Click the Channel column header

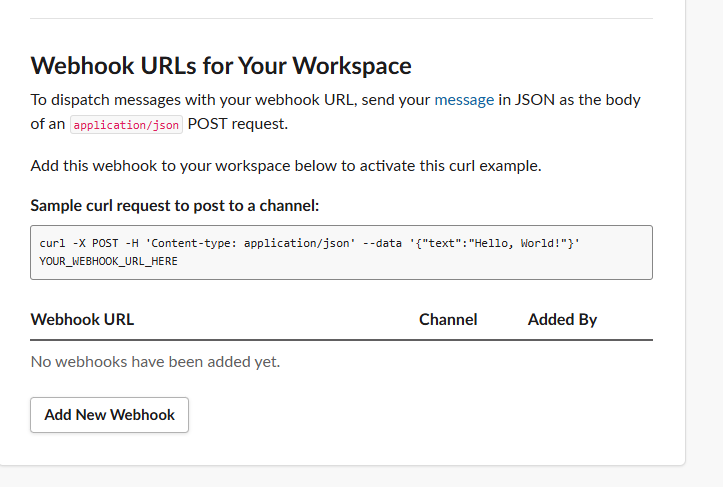(448, 320)
